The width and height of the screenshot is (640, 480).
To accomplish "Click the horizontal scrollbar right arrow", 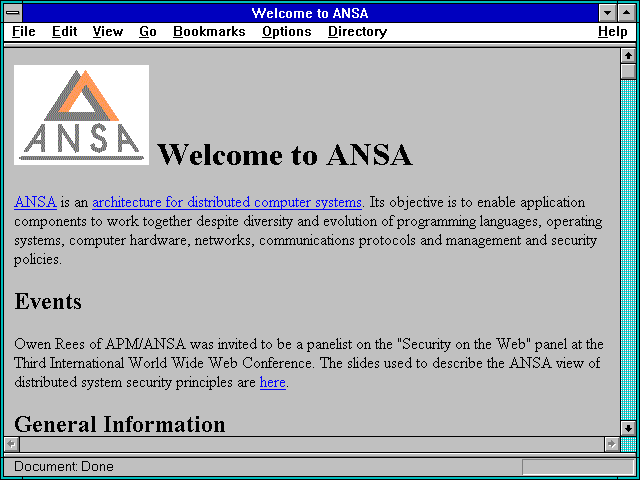I will coord(612,444).
